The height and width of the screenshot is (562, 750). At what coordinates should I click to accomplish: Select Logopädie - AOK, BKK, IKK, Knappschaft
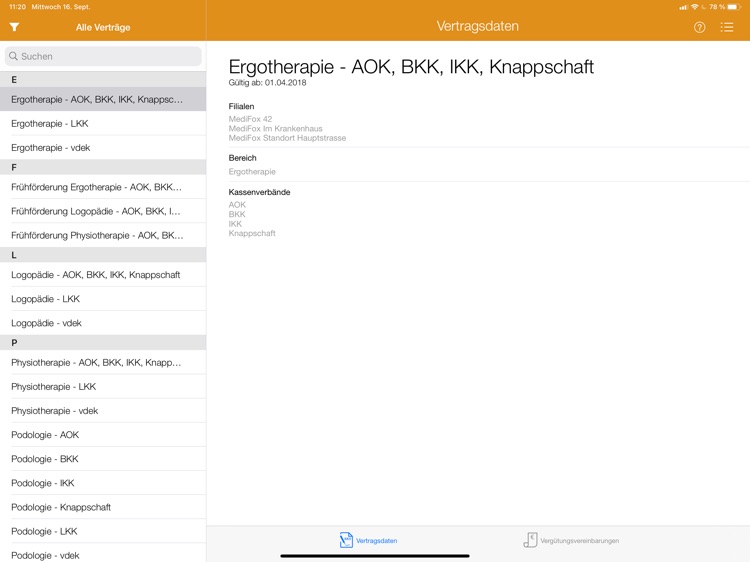coord(103,275)
